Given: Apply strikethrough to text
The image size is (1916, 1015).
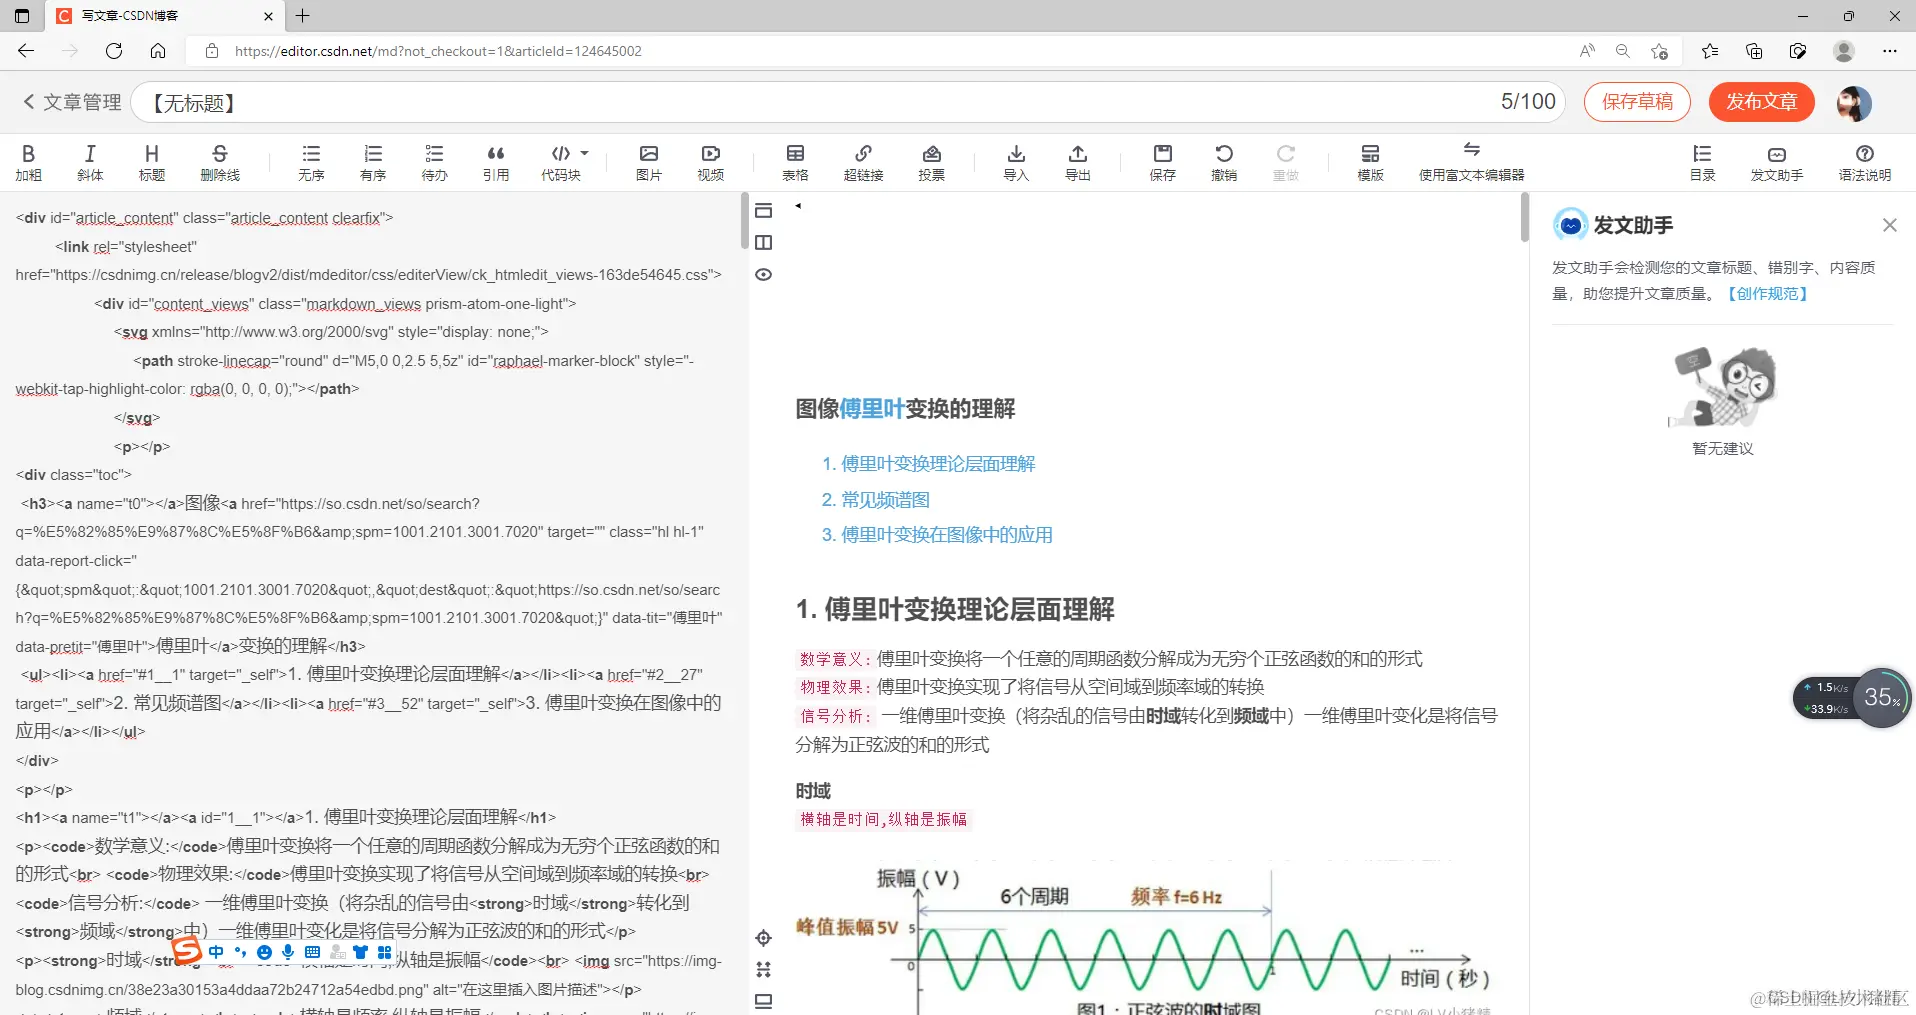Looking at the screenshot, I should click(x=219, y=161).
